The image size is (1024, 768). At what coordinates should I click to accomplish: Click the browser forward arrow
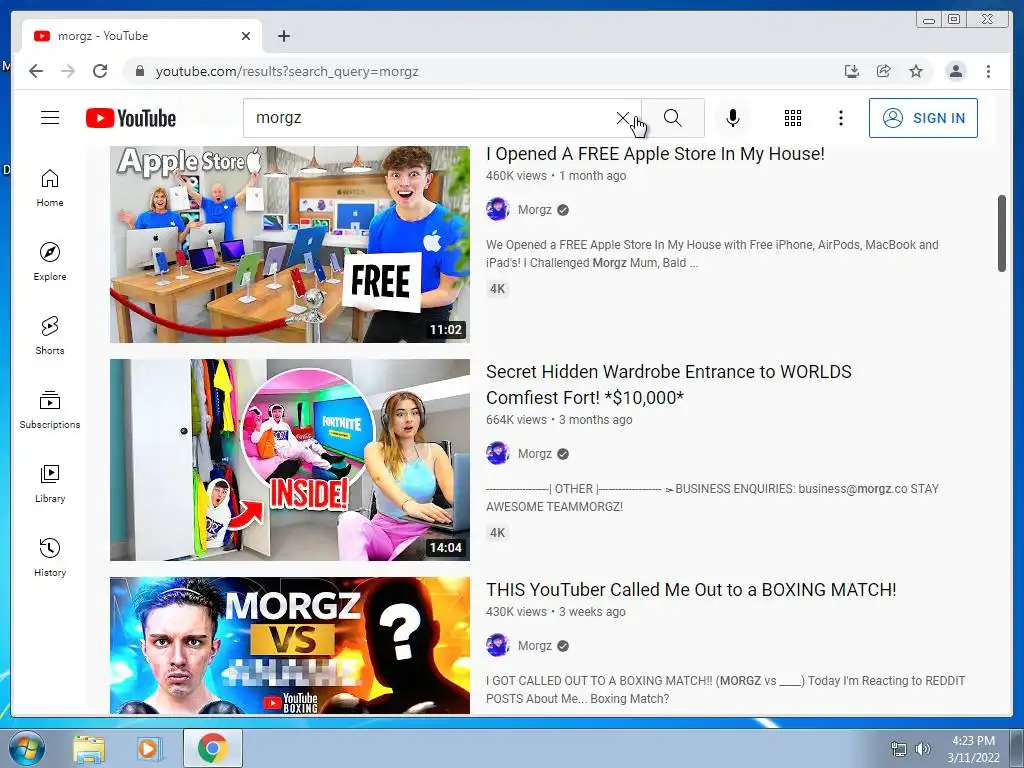click(x=68, y=71)
